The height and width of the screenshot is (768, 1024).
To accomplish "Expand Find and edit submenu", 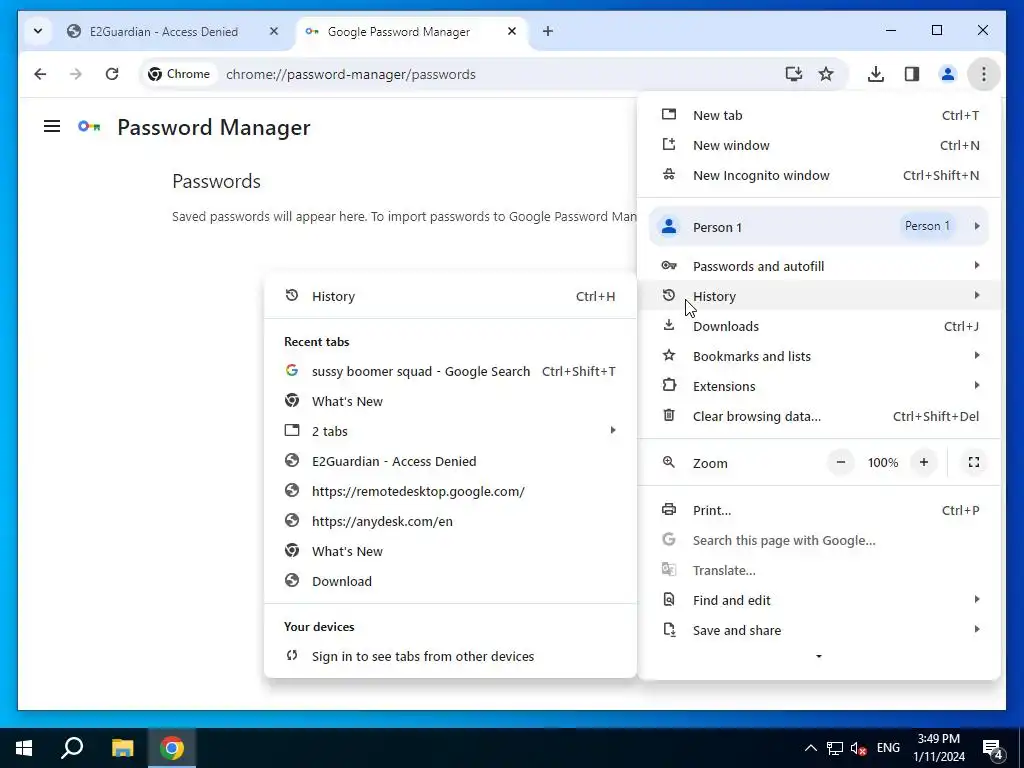I will pyautogui.click(x=820, y=600).
